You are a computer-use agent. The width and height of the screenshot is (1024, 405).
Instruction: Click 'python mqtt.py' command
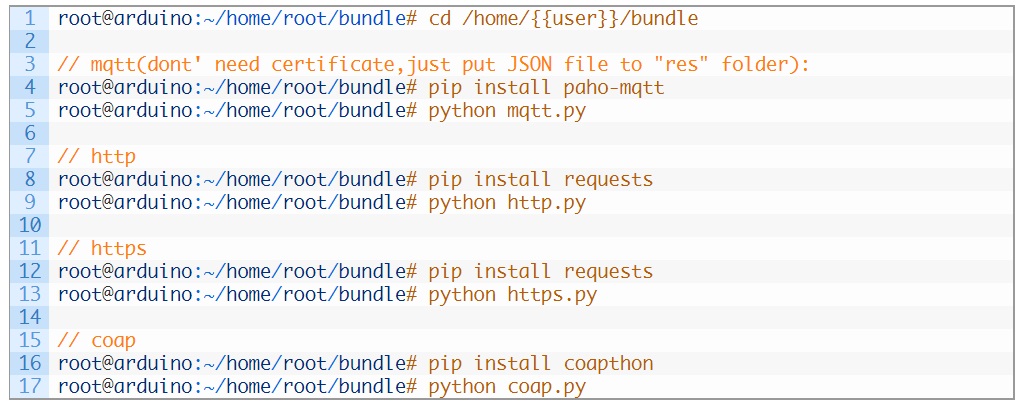point(507,111)
